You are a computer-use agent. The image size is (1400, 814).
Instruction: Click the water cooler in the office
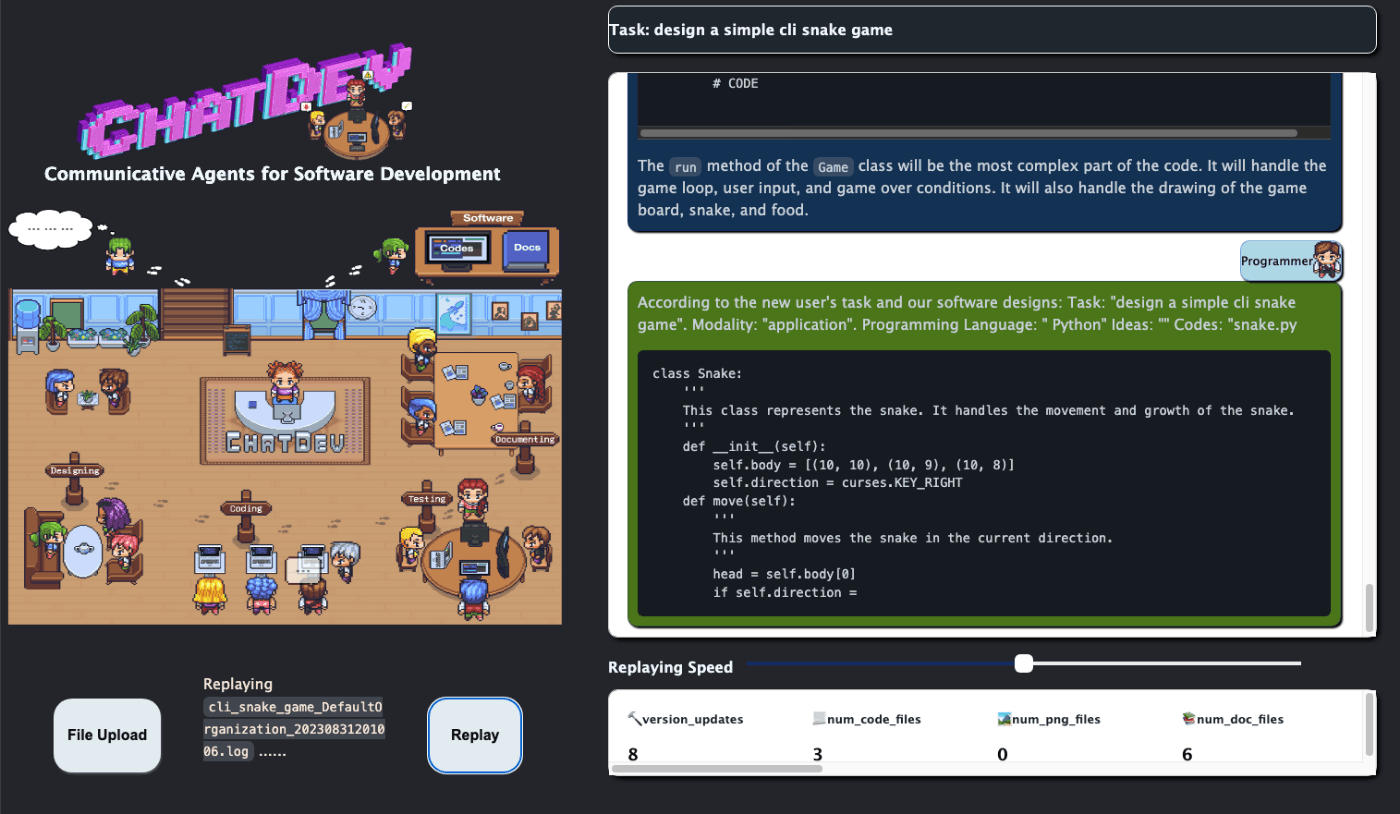pos(28,325)
